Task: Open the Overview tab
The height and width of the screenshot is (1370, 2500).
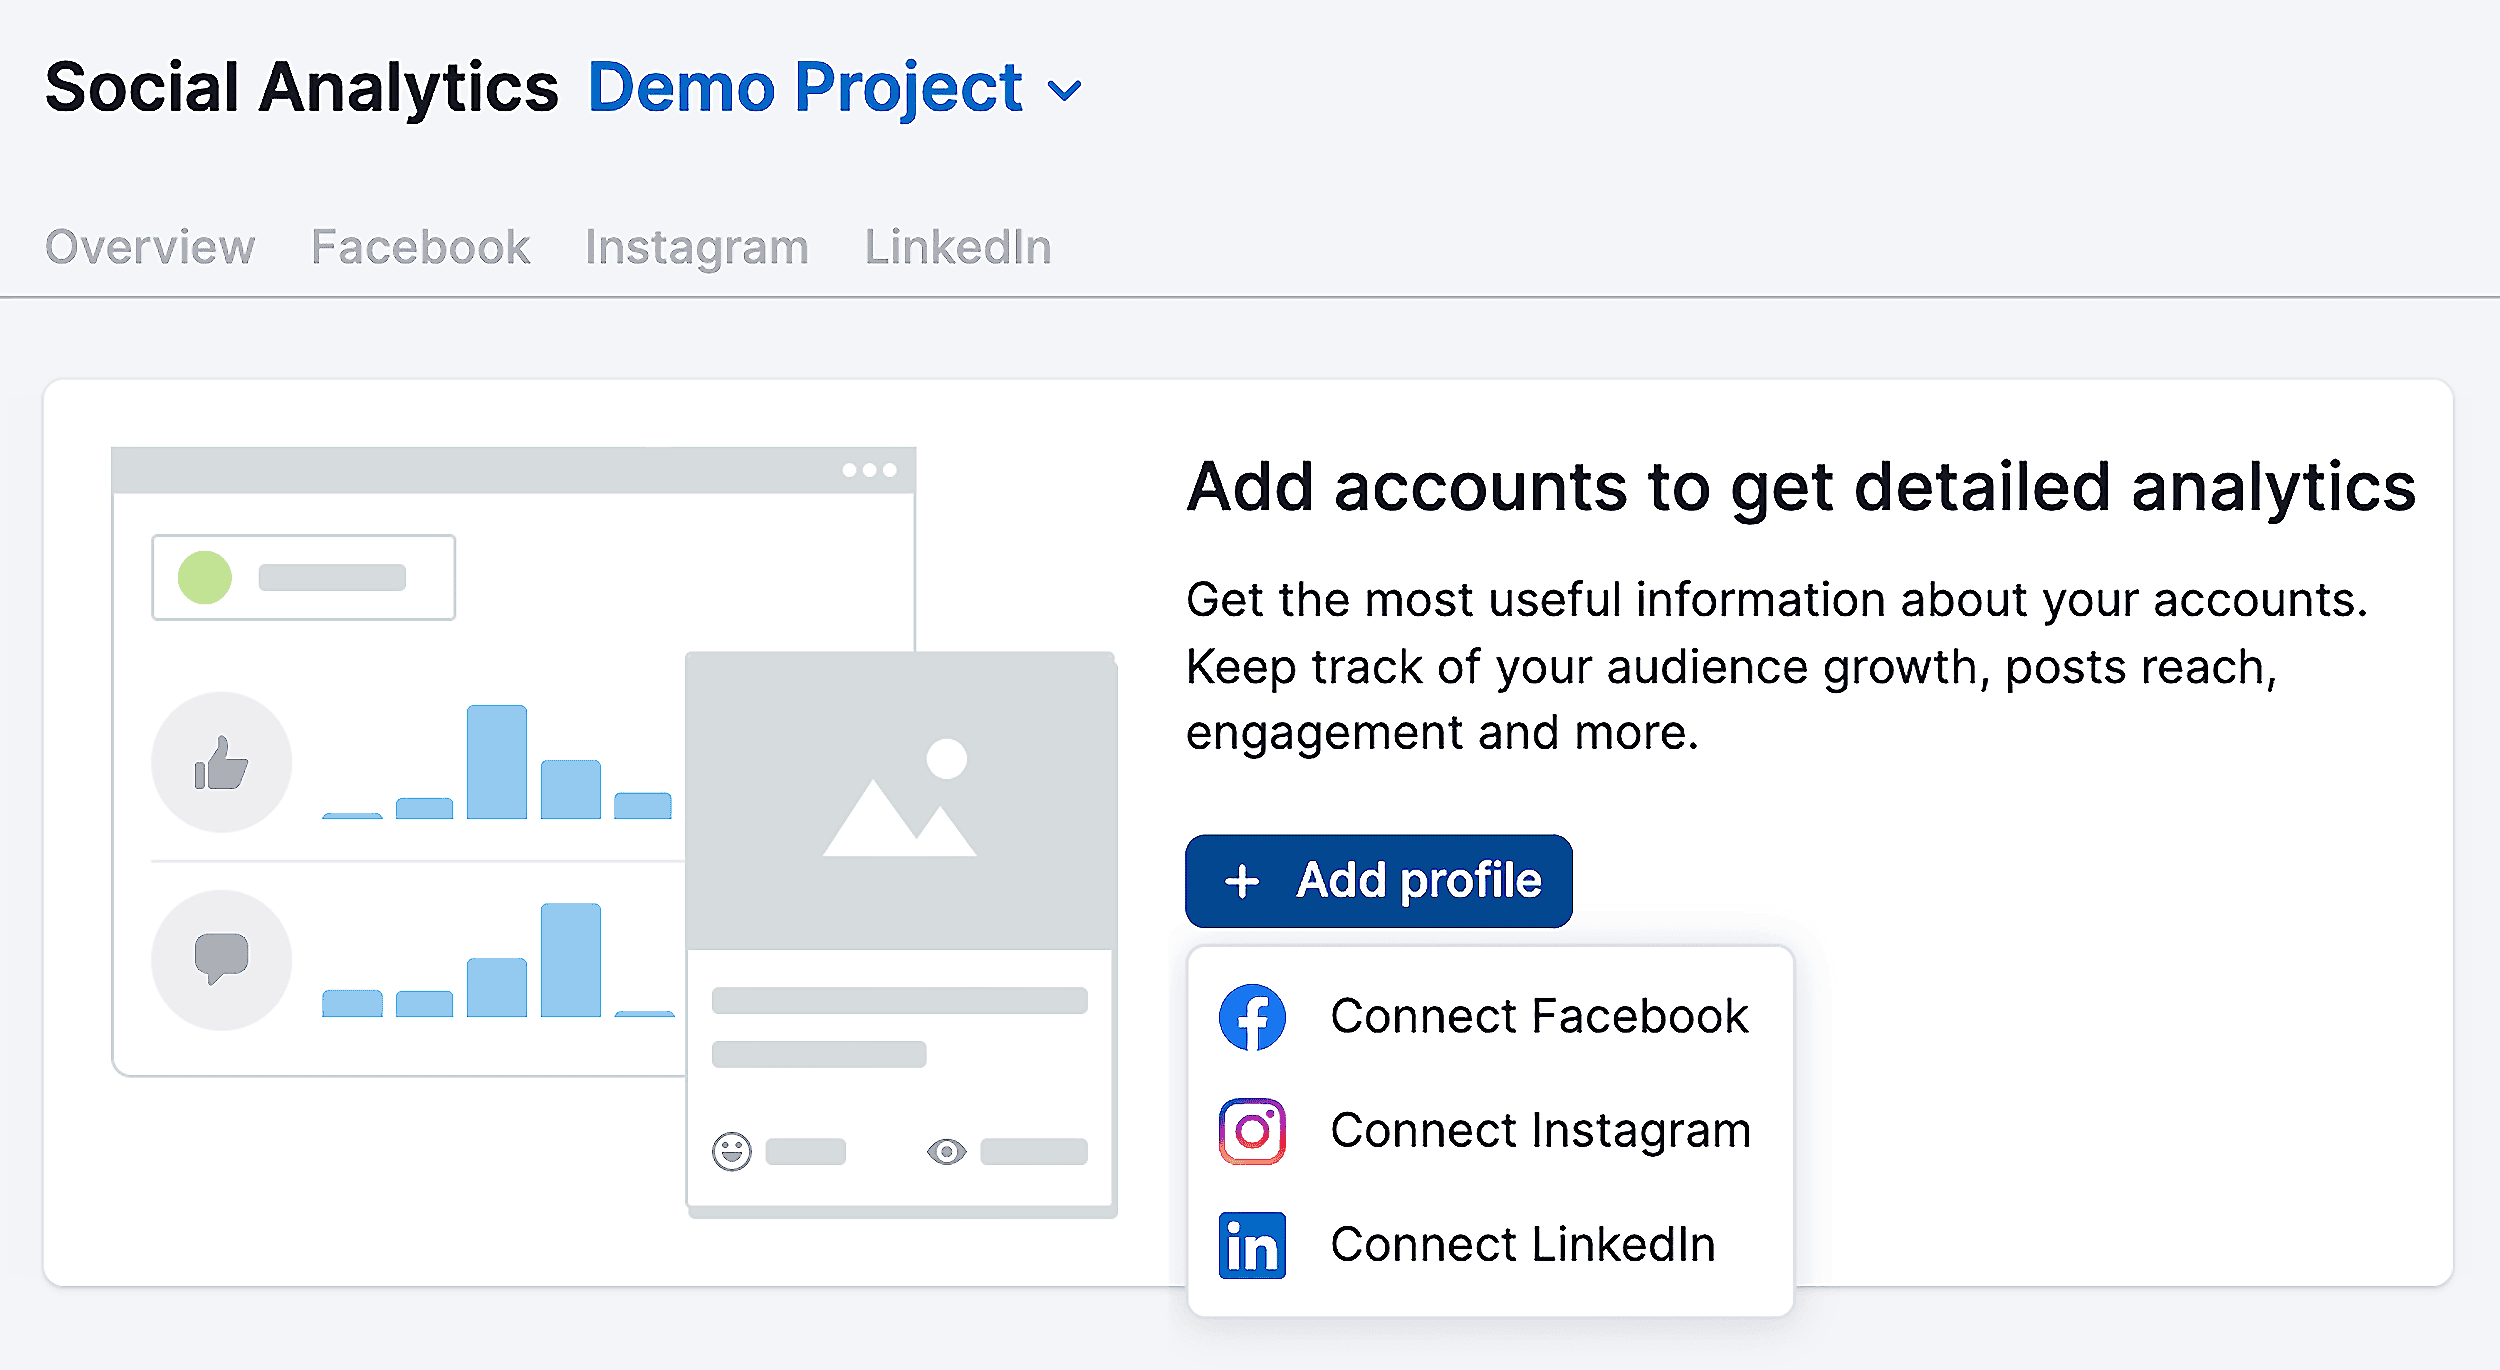Action: pos(150,247)
